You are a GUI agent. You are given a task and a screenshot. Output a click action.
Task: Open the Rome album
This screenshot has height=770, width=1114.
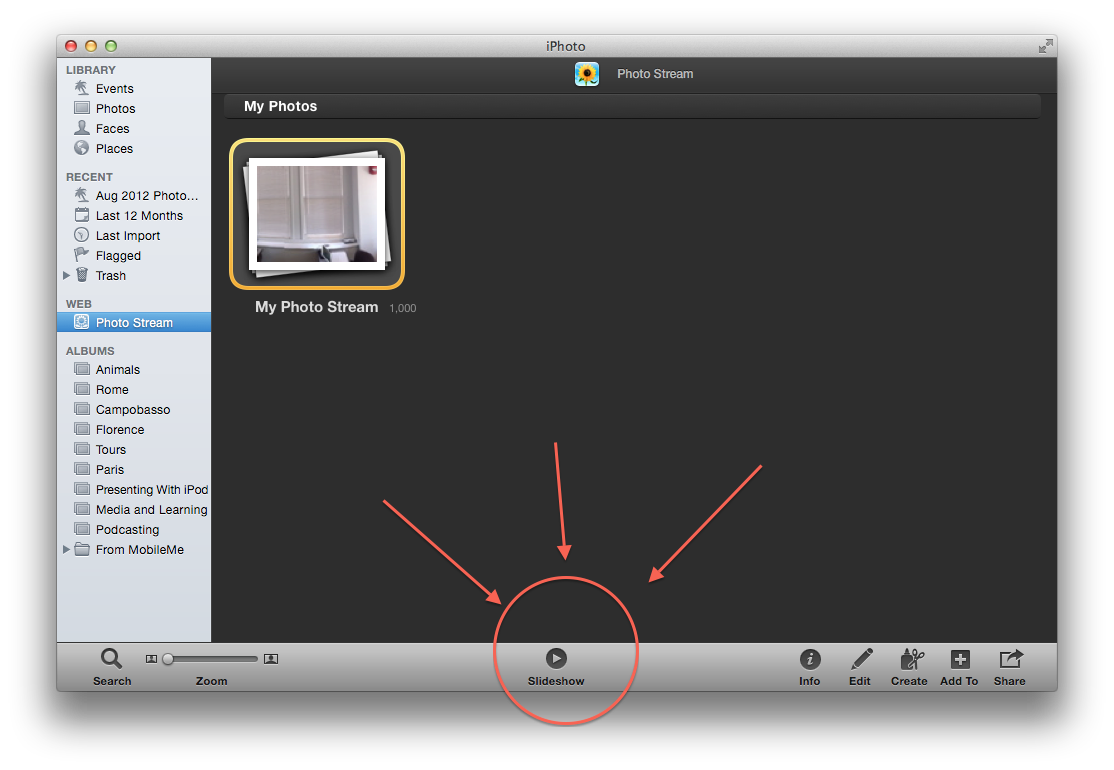tap(134, 389)
